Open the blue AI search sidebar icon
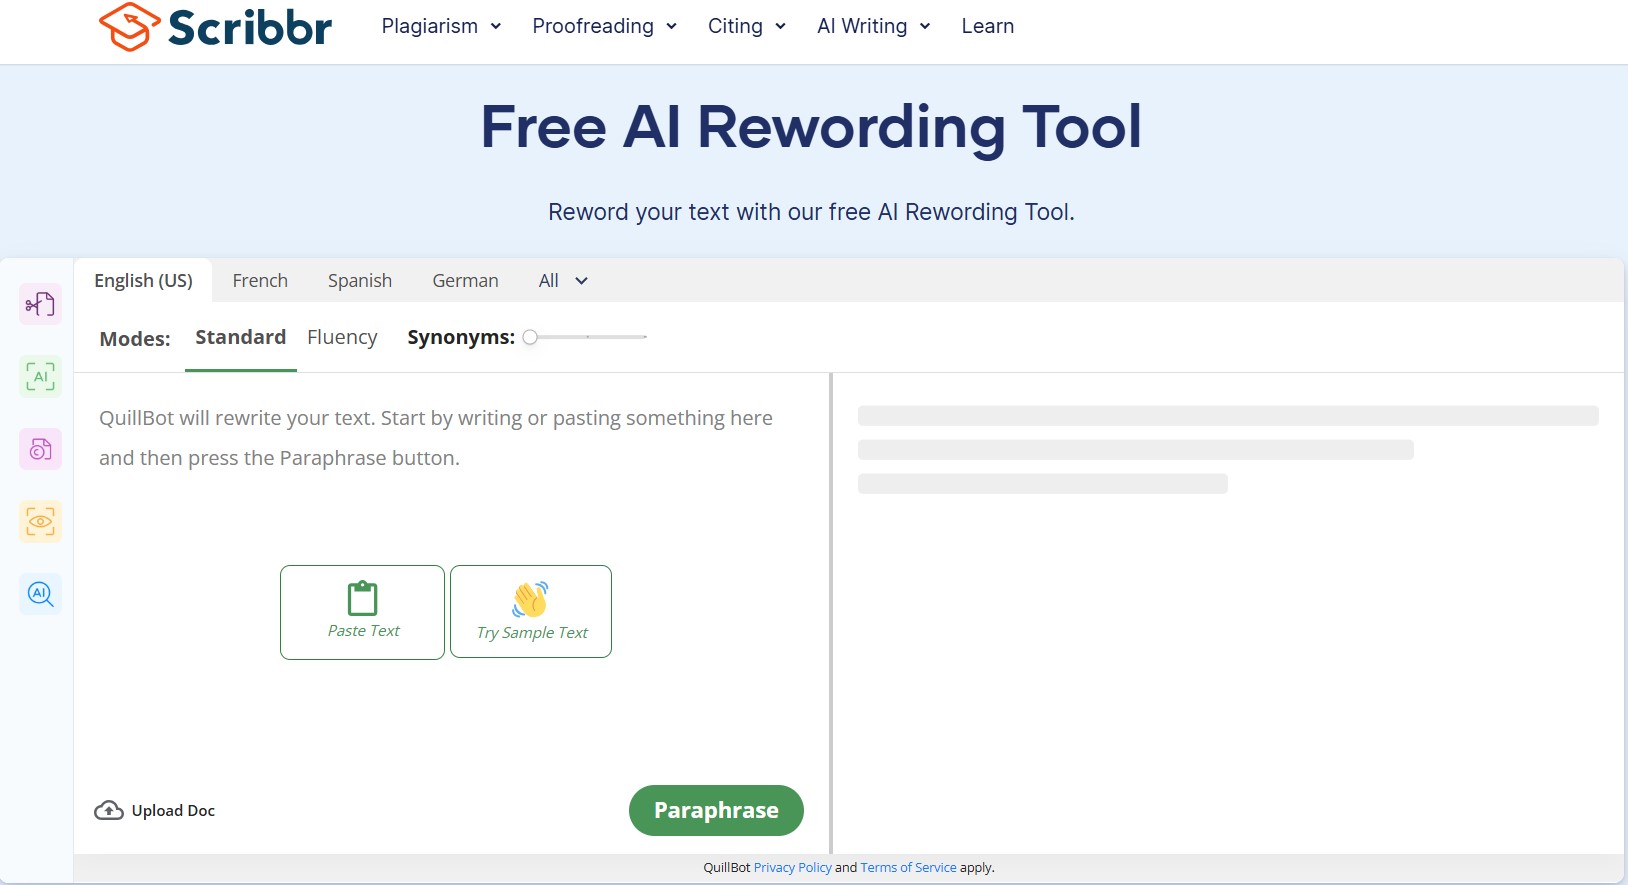Screen dimensions: 1628x885 (41, 594)
